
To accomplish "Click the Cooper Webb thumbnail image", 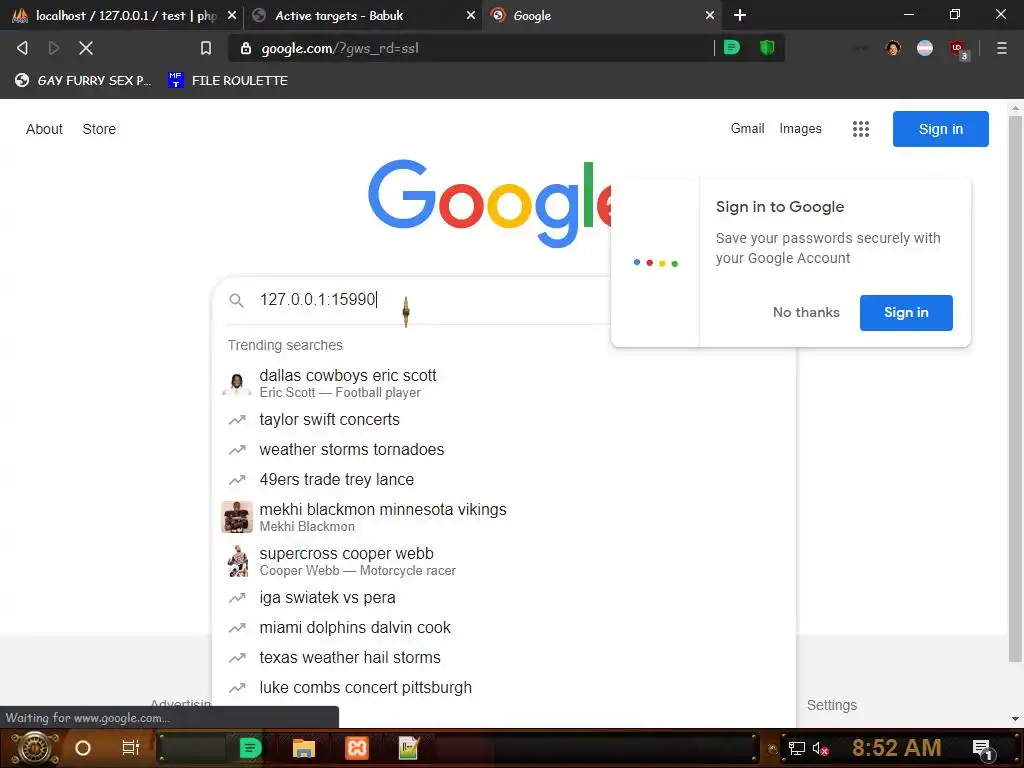I will coord(236,561).
